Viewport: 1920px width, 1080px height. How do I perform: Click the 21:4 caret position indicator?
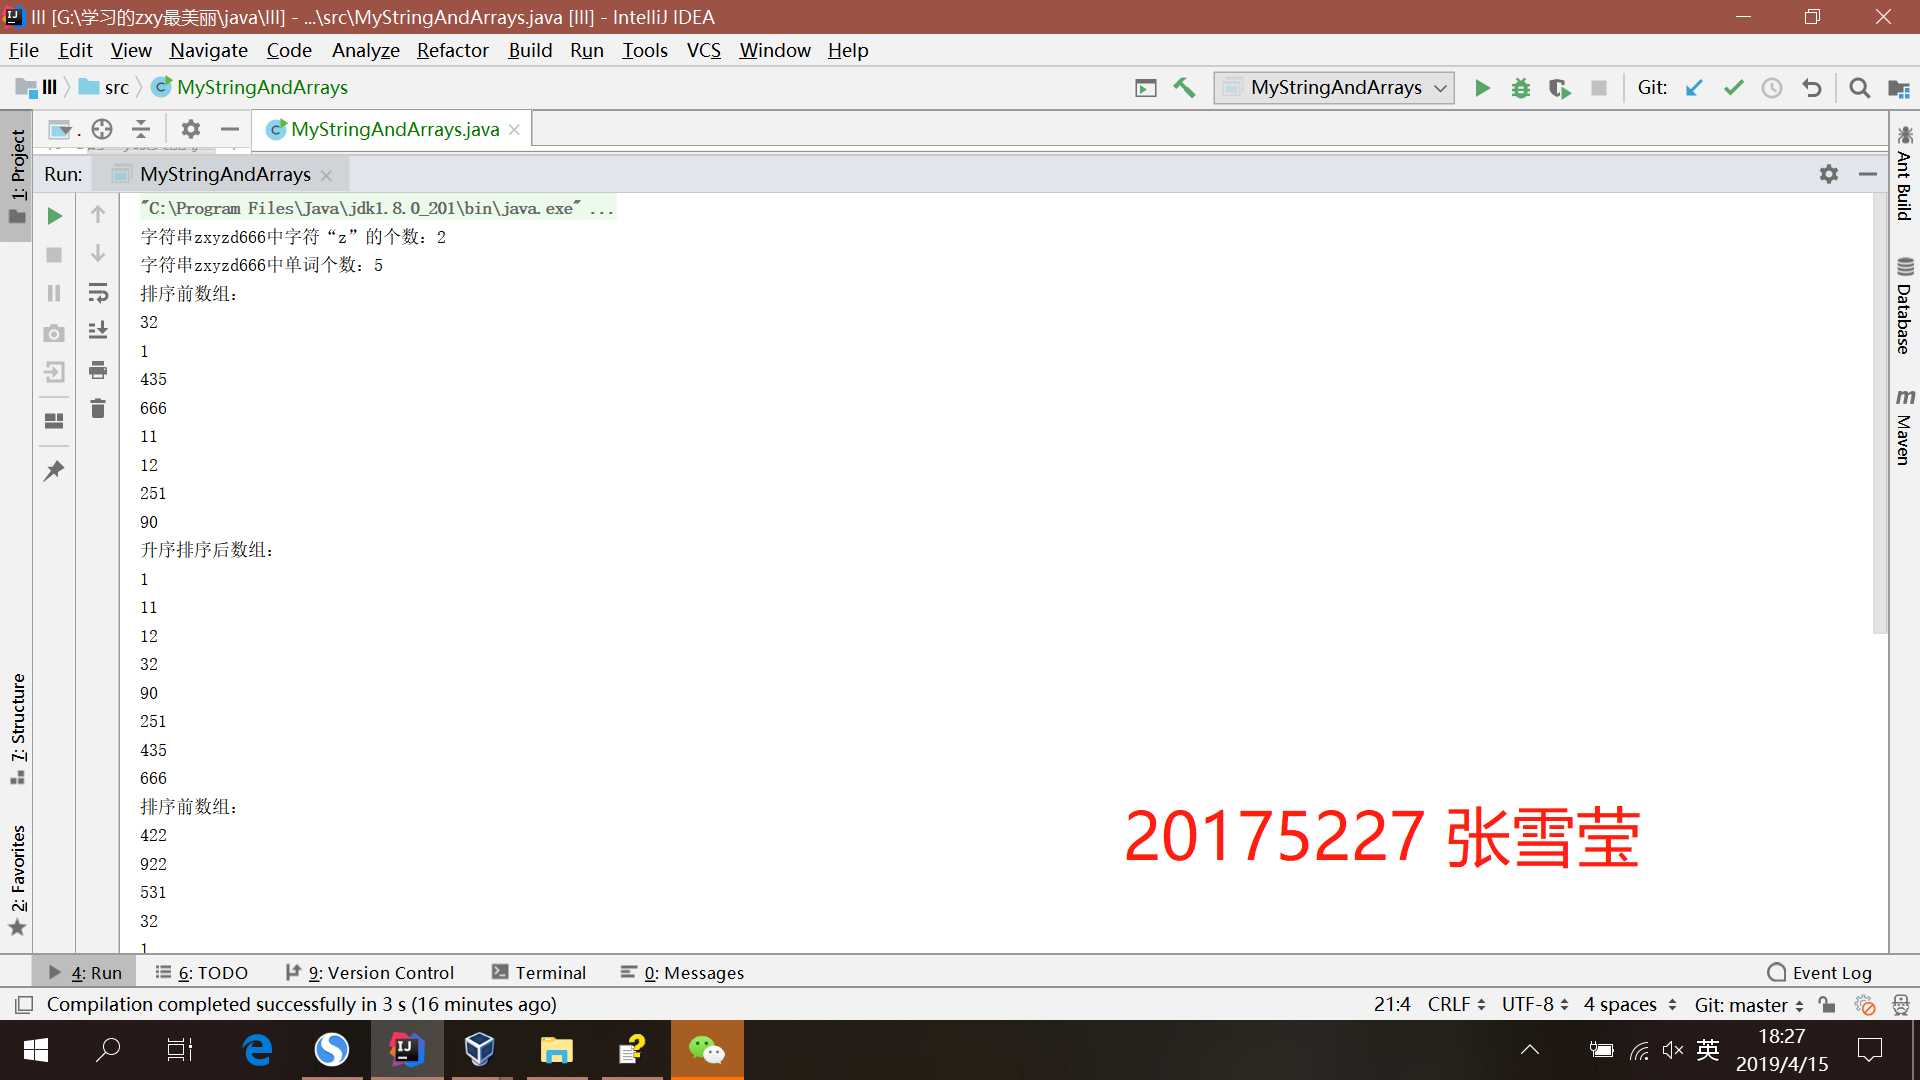[1391, 1004]
